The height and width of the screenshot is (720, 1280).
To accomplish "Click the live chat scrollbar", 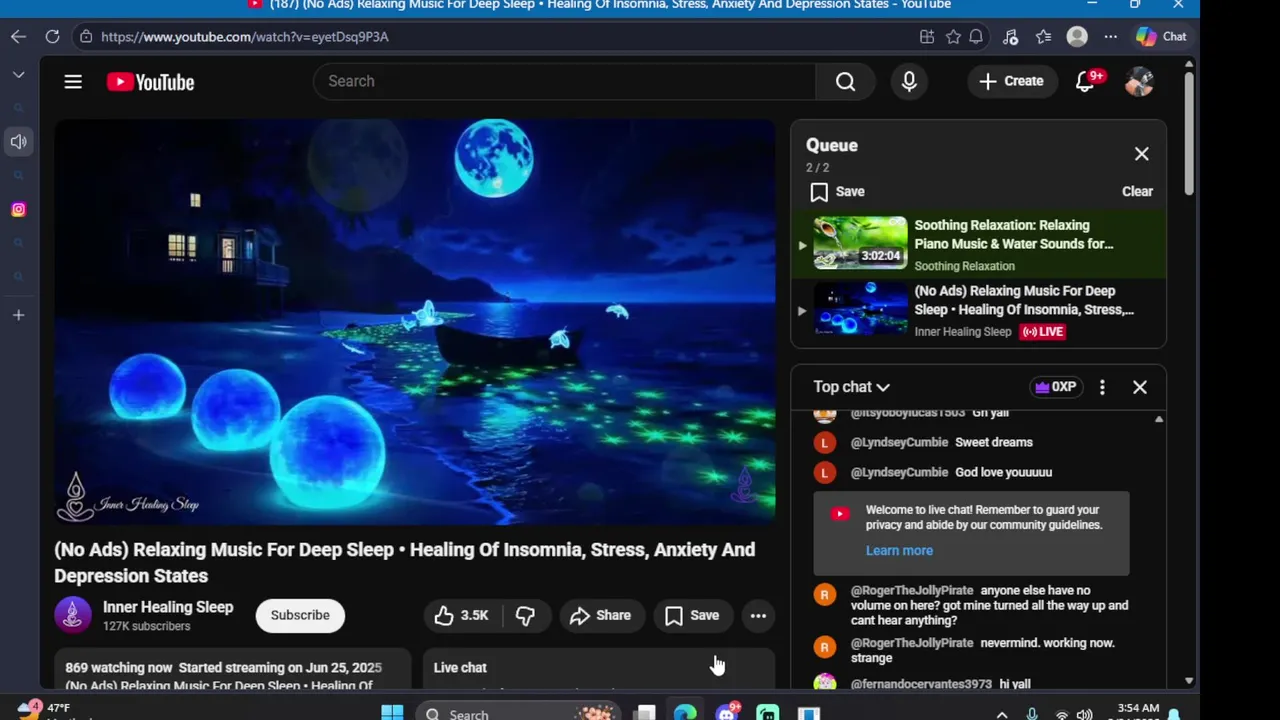I will (1159, 549).
